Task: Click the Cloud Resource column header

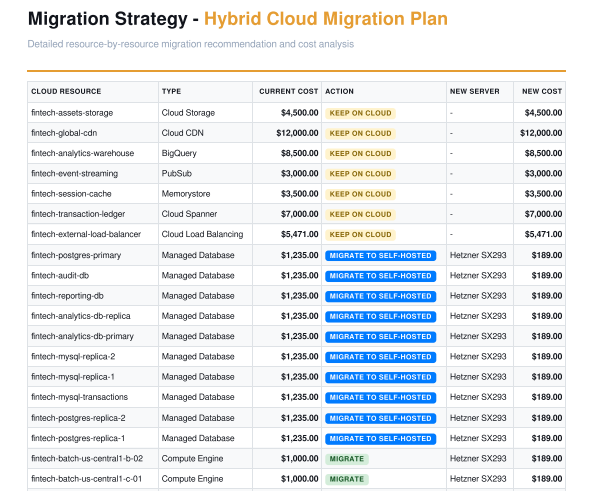Action: tap(93, 91)
